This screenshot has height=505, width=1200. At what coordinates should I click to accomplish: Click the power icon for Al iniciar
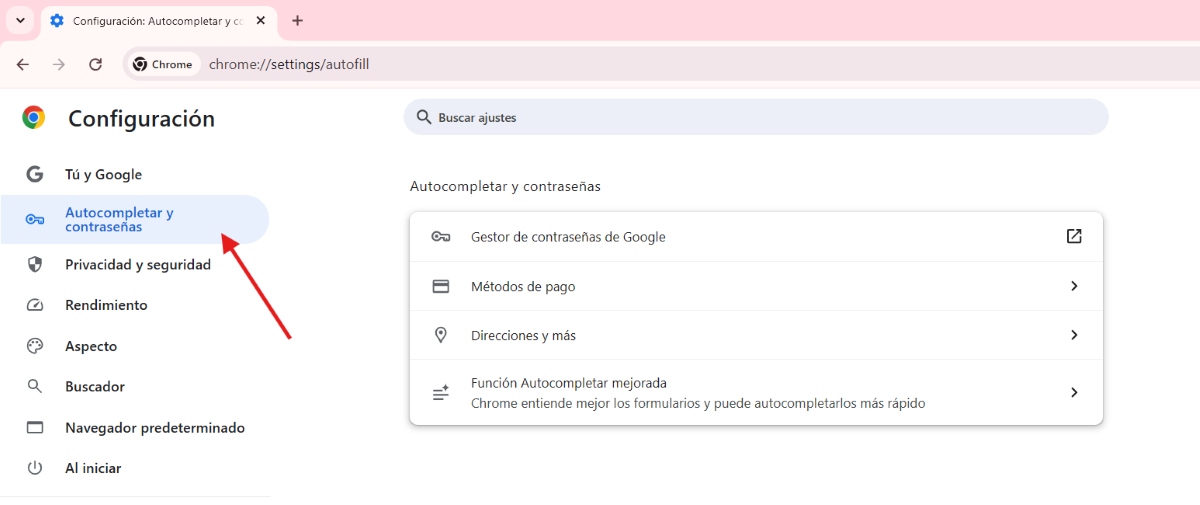pos(35,468)
